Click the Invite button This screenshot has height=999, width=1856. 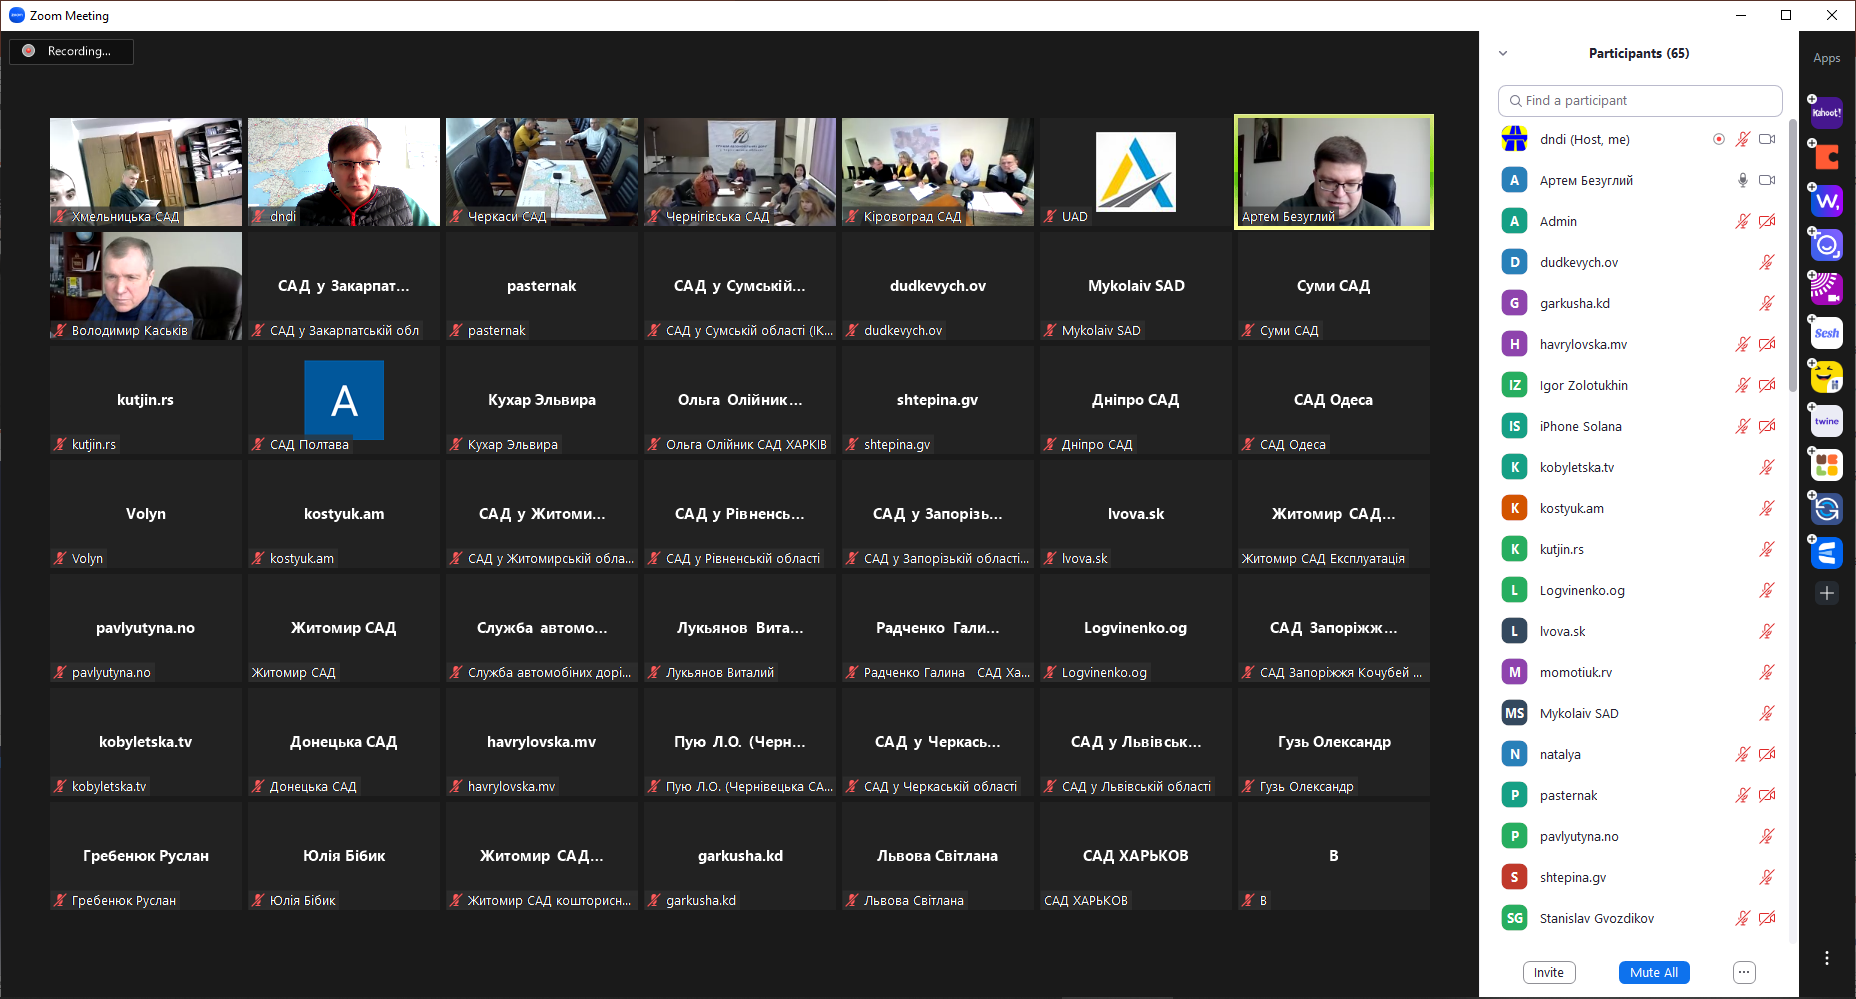coord(1549,972)
